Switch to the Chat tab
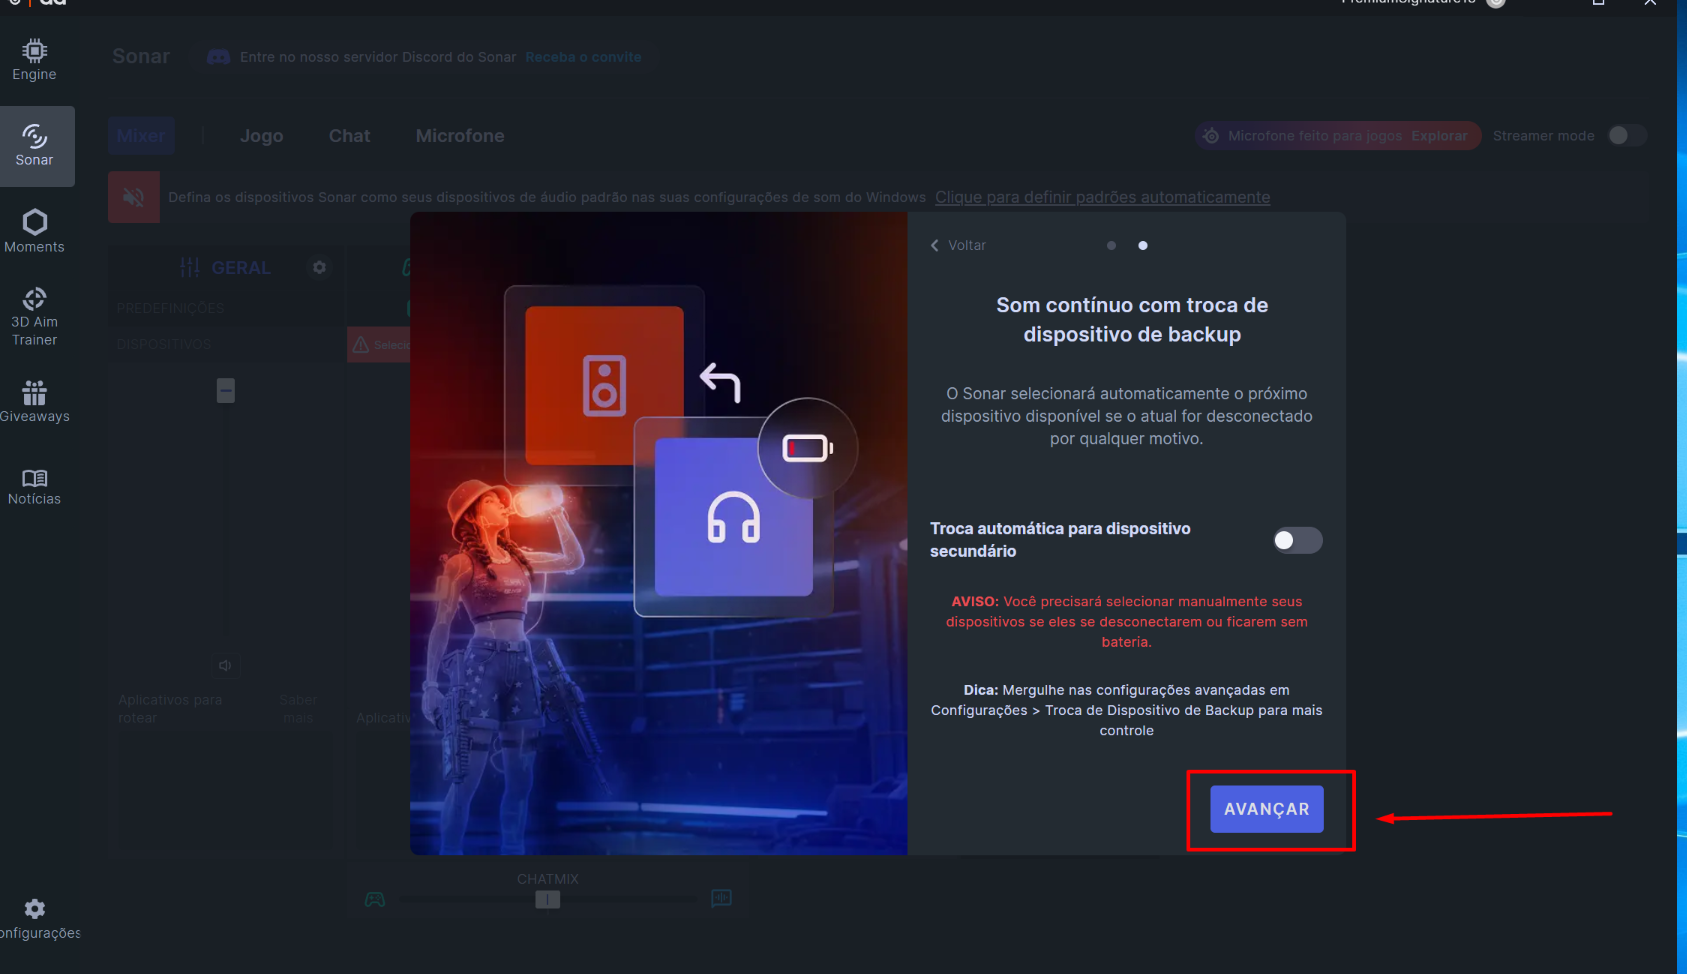The height and width of the screenshot is (974, 1687). 349,136
